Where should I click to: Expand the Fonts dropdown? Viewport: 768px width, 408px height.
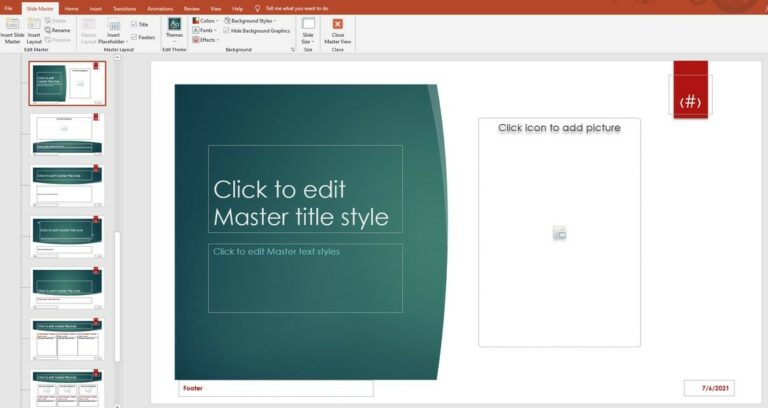click(x=204, y=30)
